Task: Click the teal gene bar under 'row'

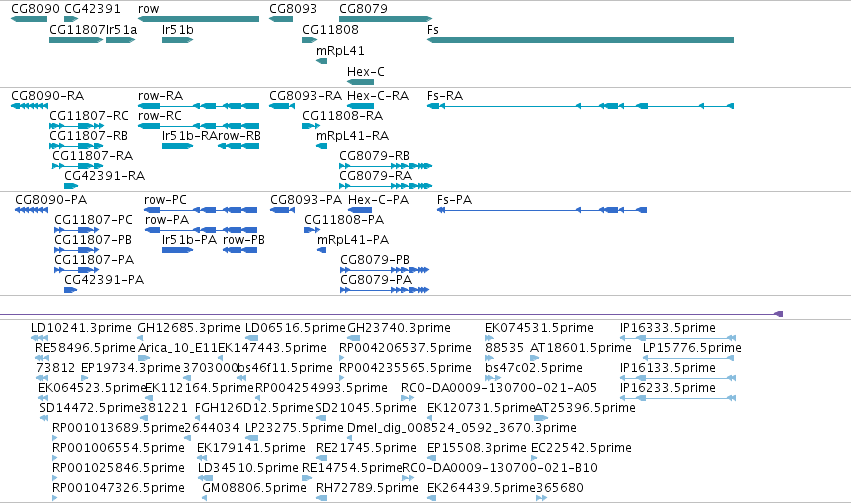Action: point(199,19)
